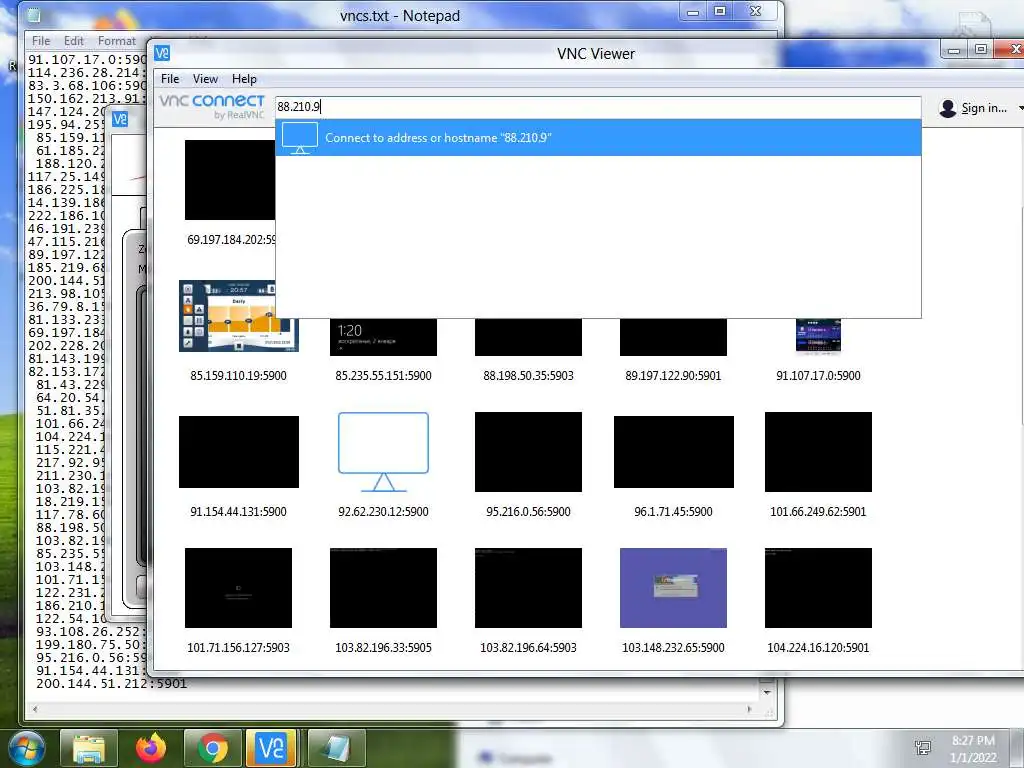Minimize the Notepad window
This screenshot has height=768, width=1024.
coord(693,11)
